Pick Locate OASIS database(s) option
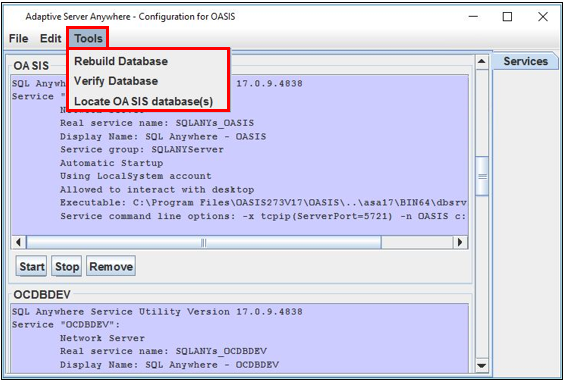 pos(143,101)
